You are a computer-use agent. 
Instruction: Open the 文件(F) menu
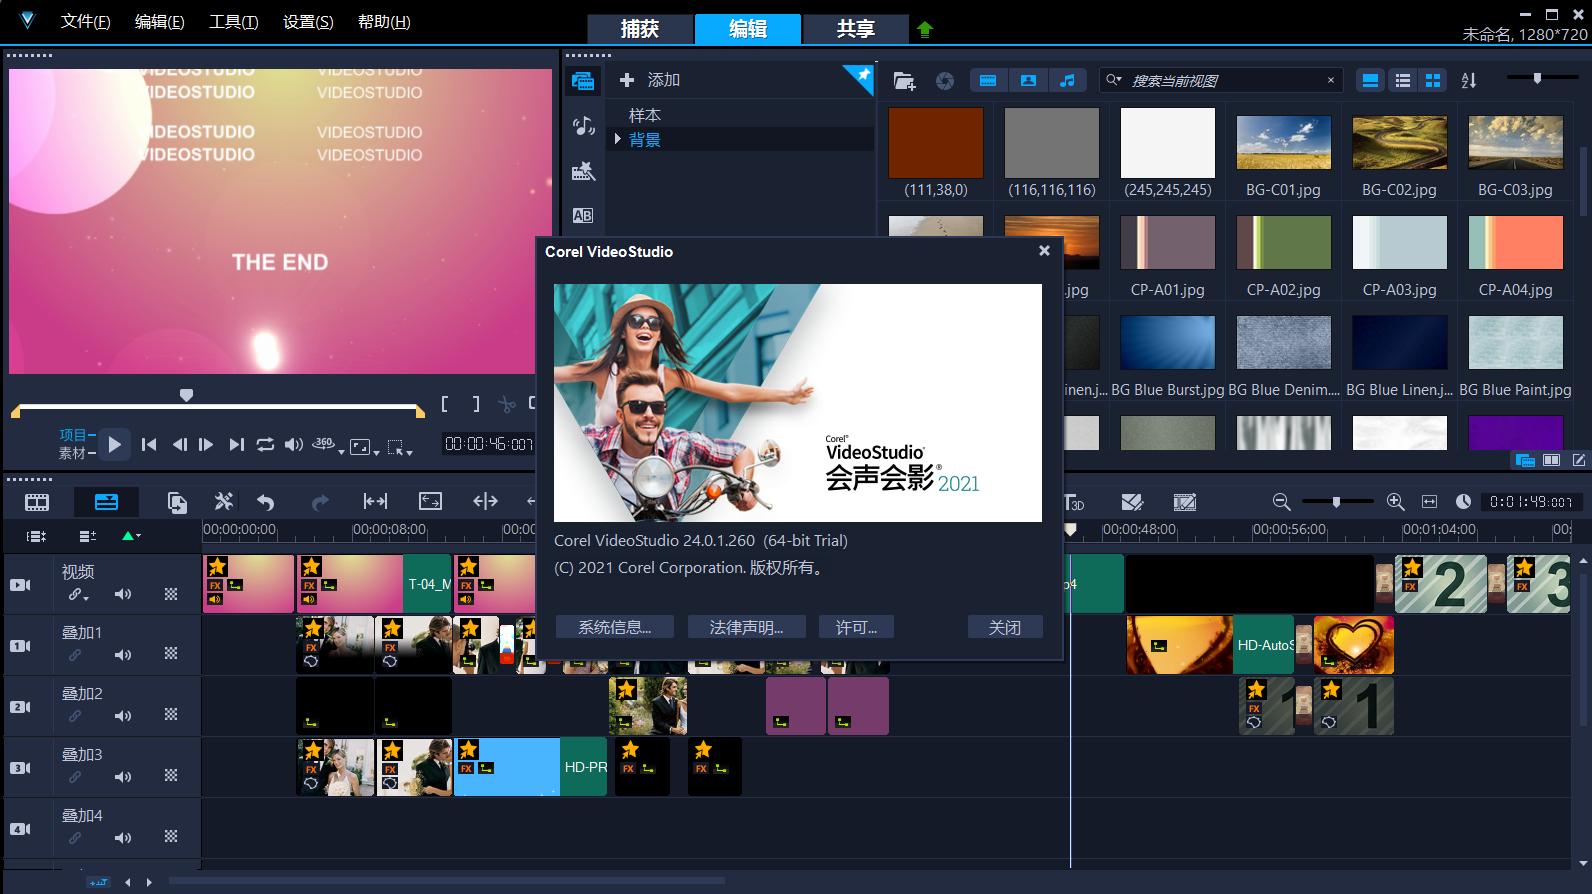tap(86, 22)
